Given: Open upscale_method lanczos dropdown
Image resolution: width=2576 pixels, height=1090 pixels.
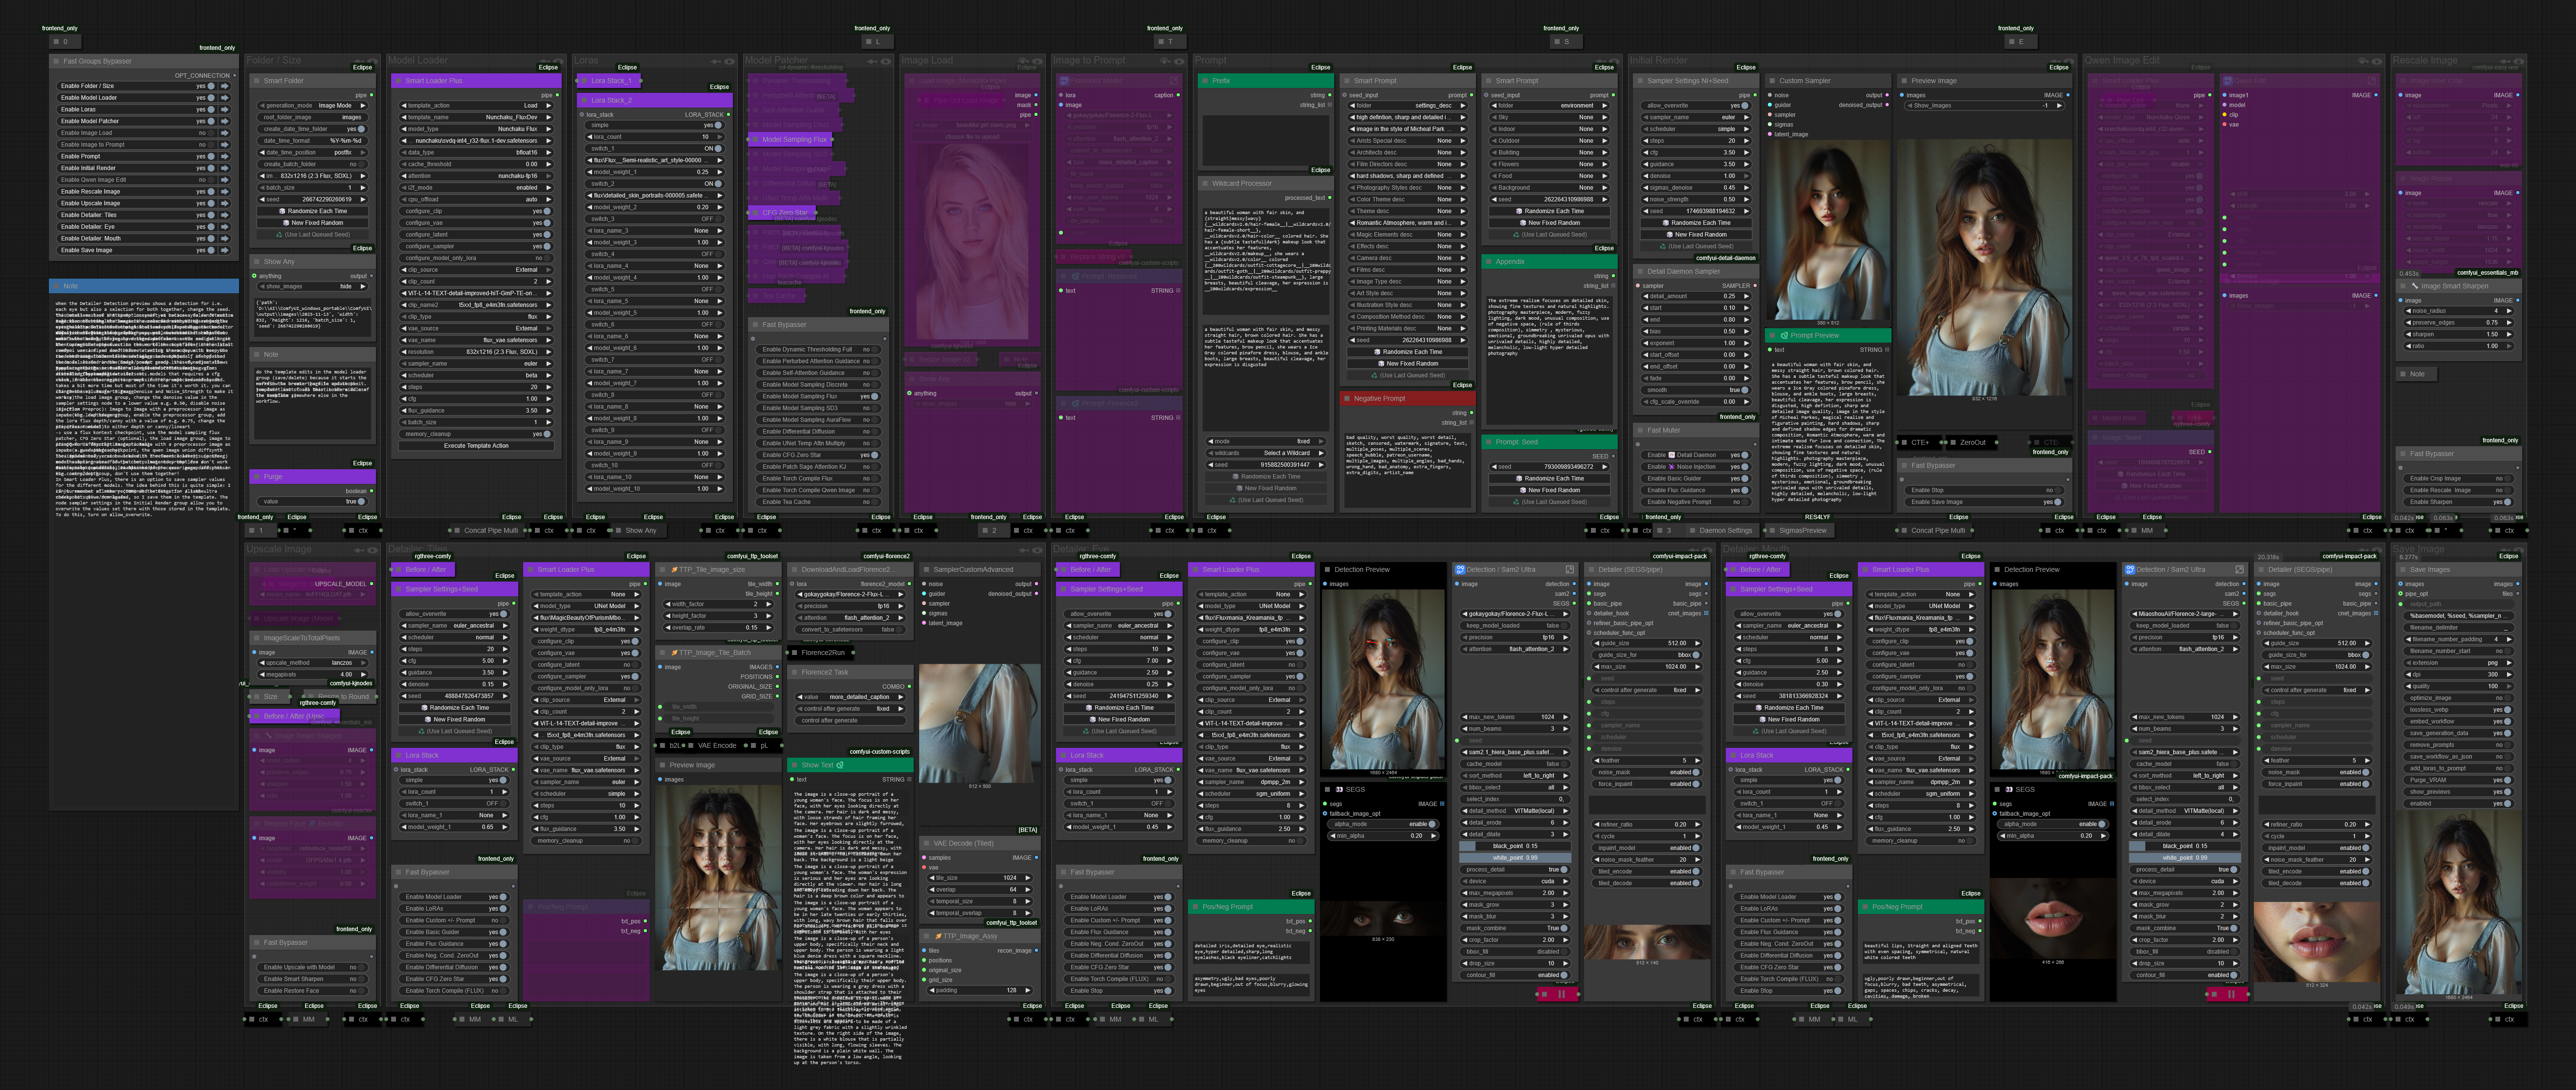Looking at the screenshot, I should click(x=312, y=663).
